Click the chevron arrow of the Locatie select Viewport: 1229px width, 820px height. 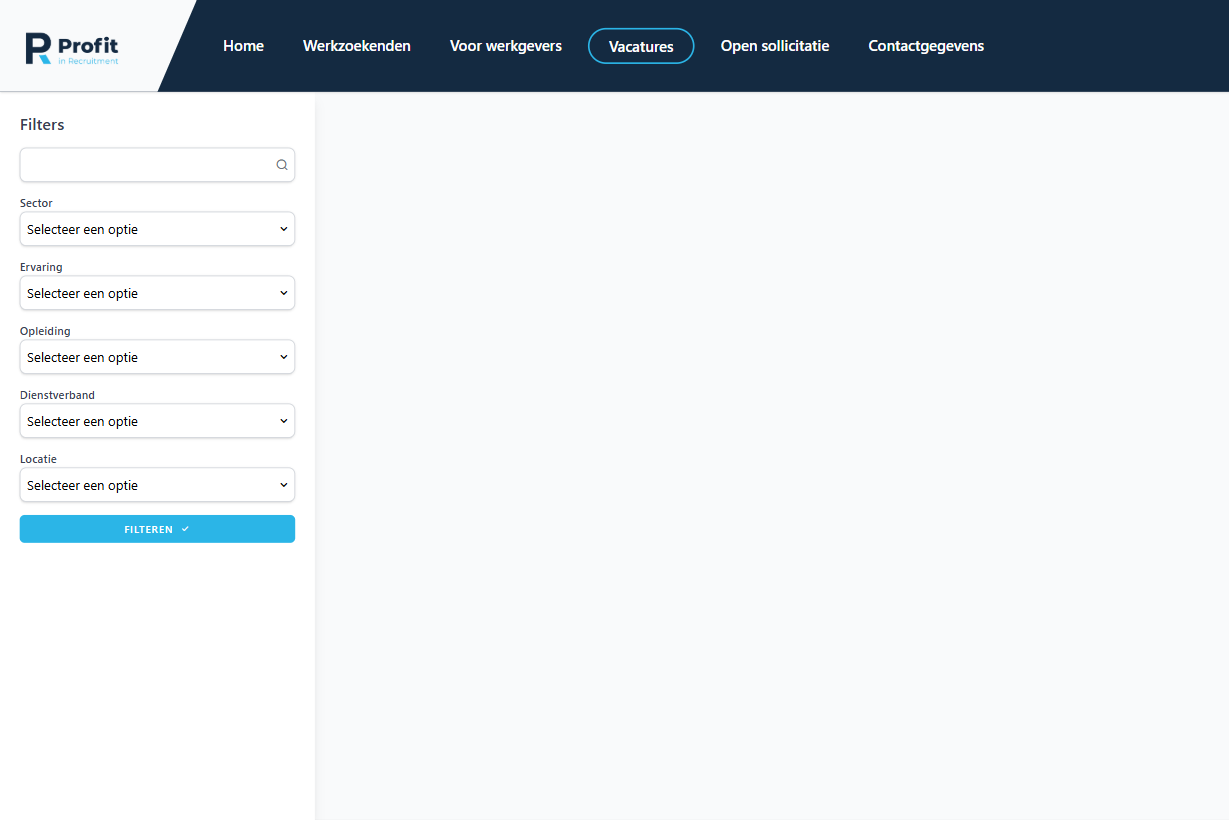click(284, 485)
